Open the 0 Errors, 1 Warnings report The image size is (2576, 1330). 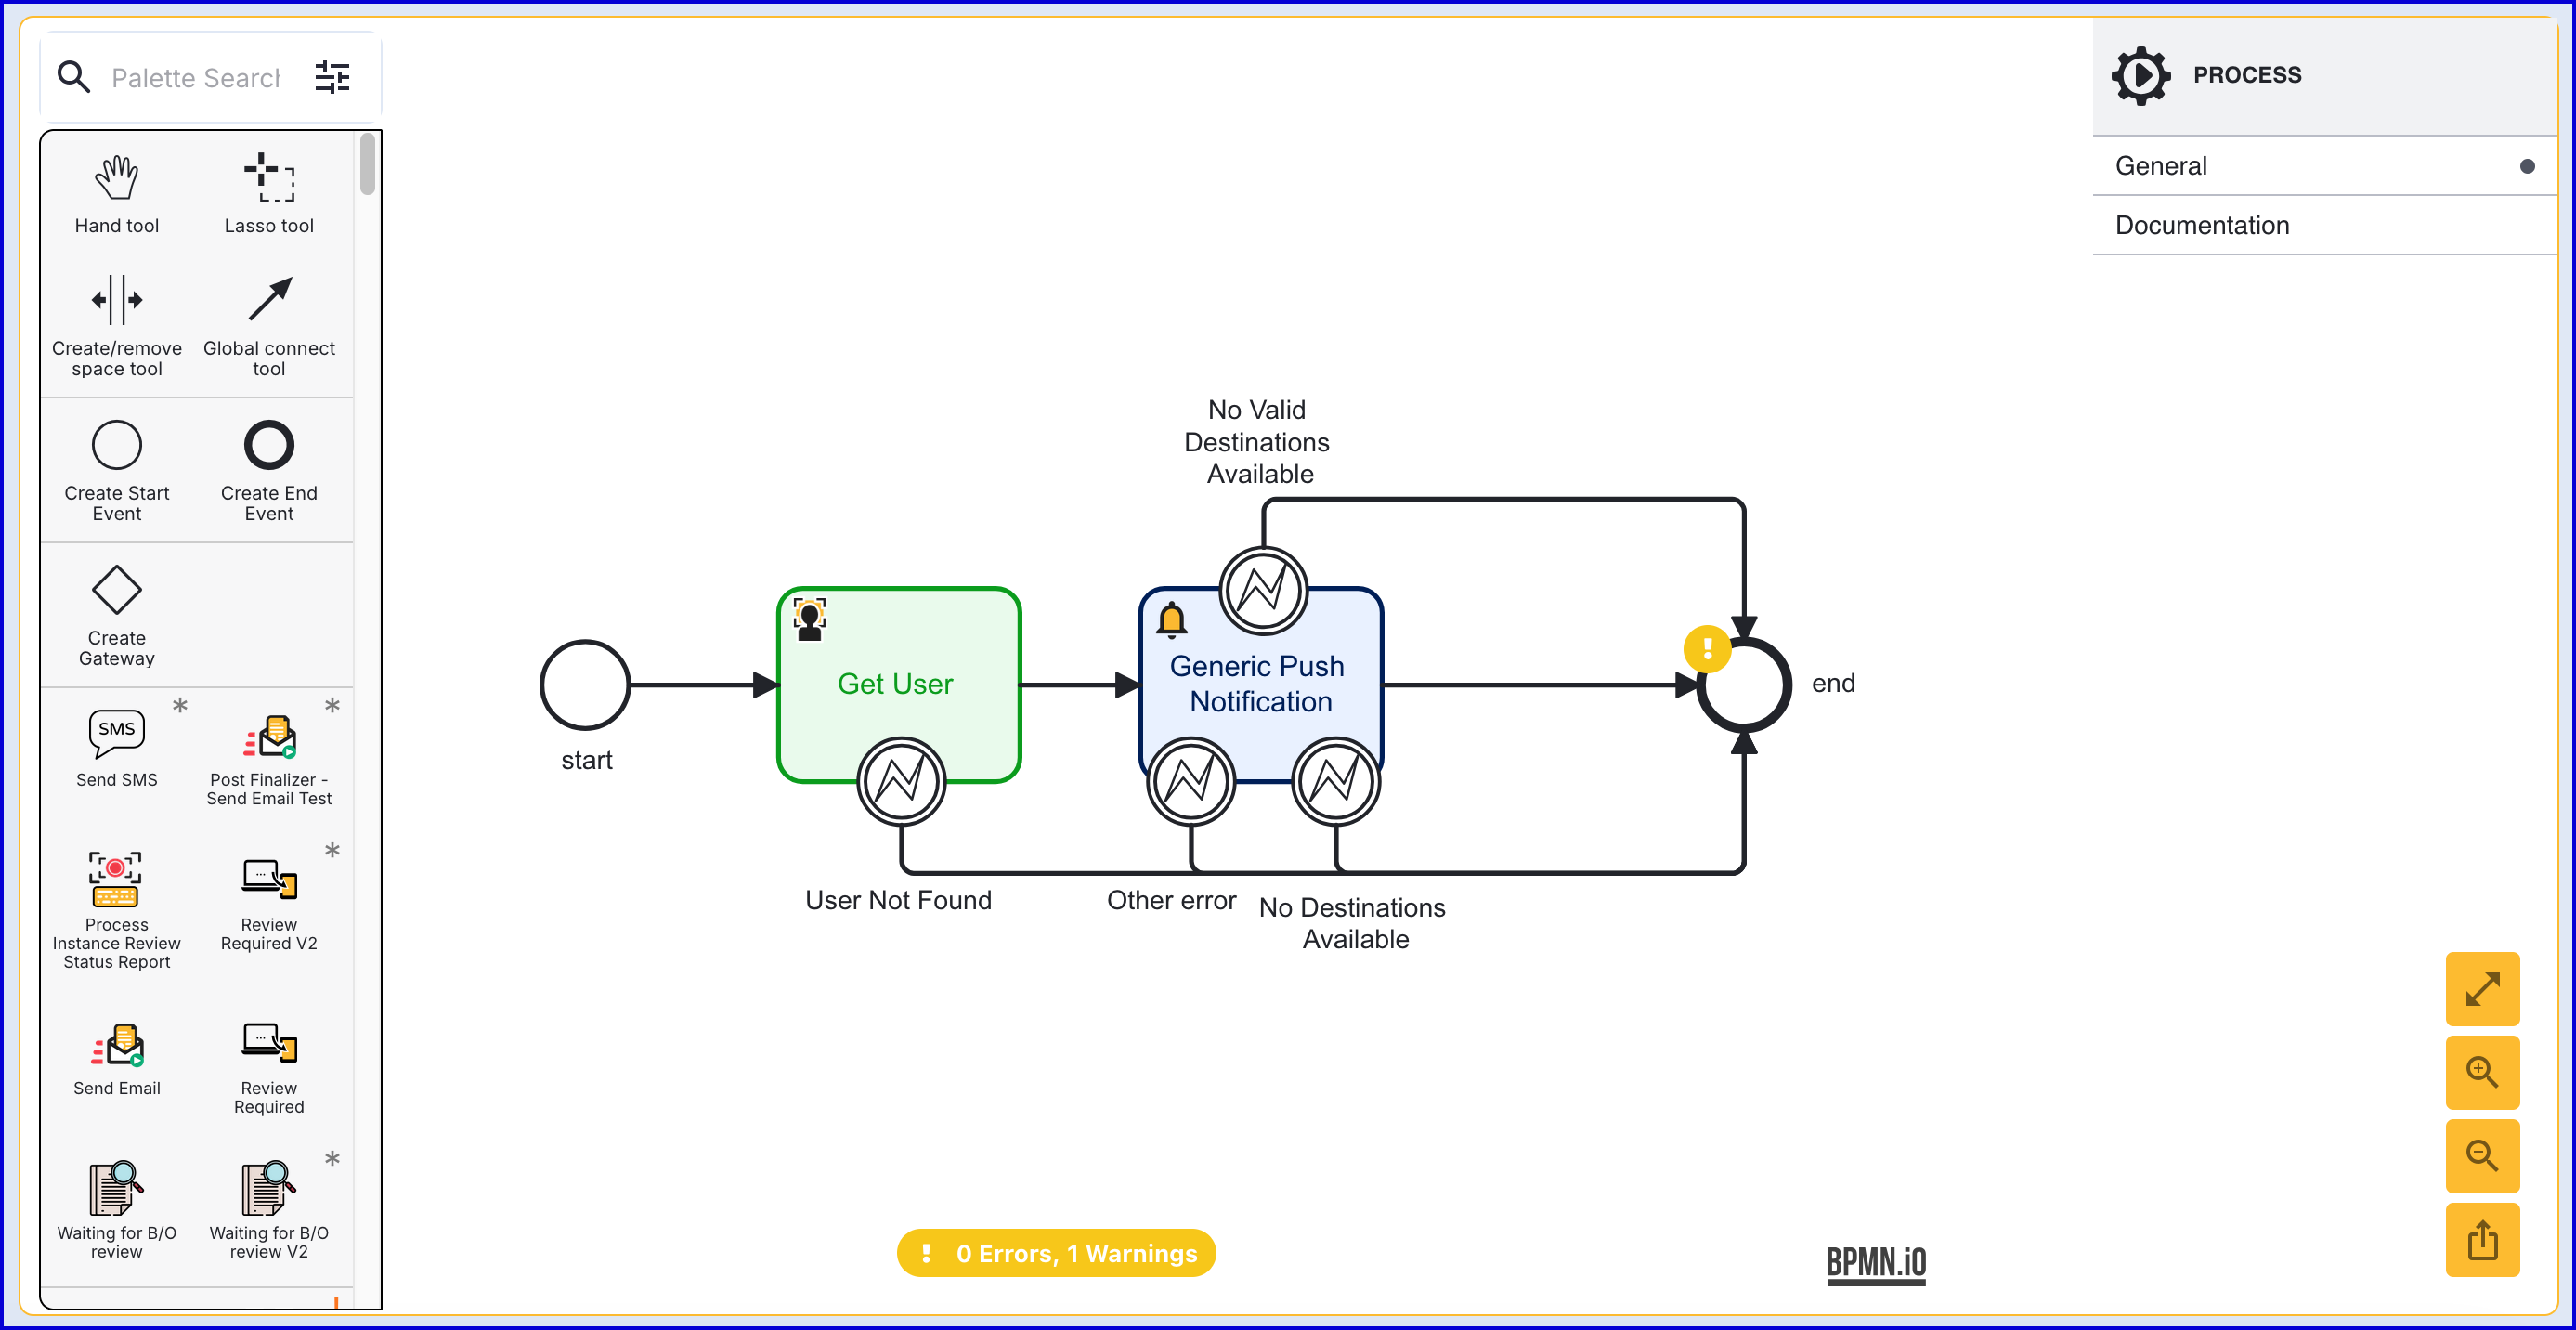[1056, 1253]
